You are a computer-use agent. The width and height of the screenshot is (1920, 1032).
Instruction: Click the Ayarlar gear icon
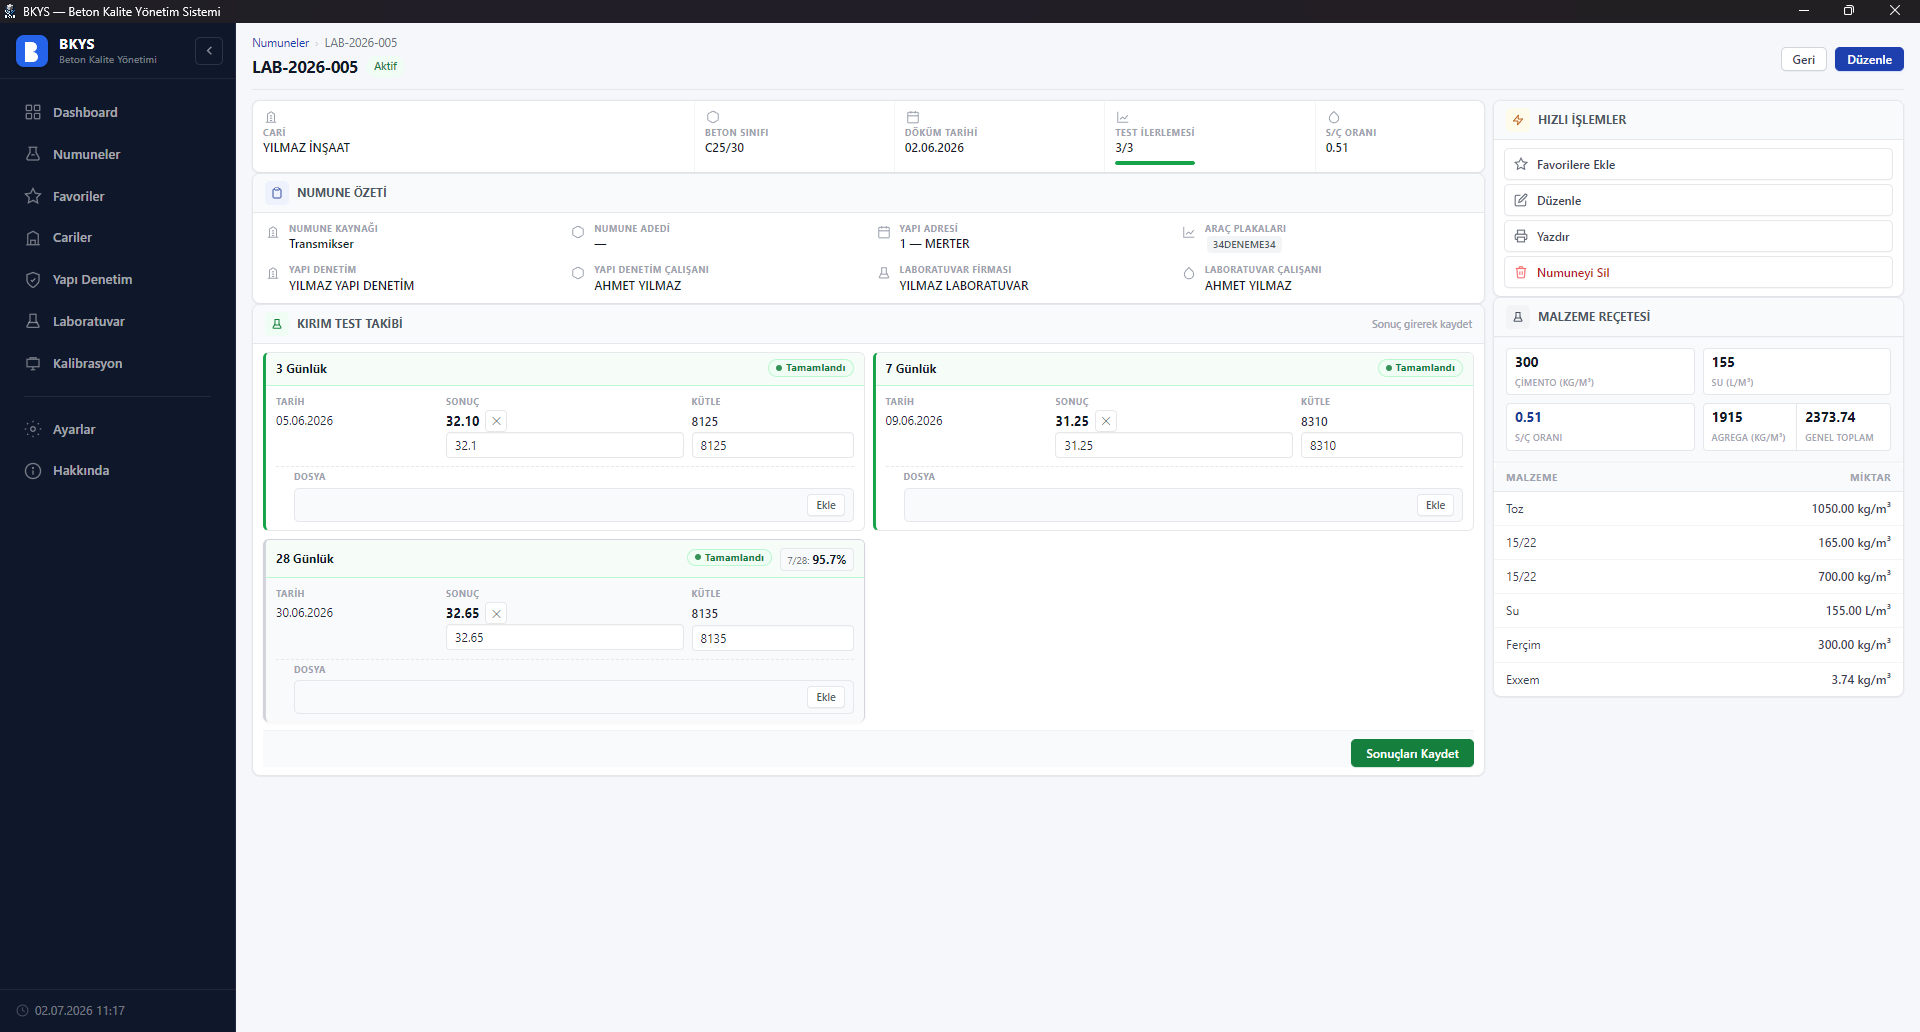pyautogui.click(x=33, y=429)
